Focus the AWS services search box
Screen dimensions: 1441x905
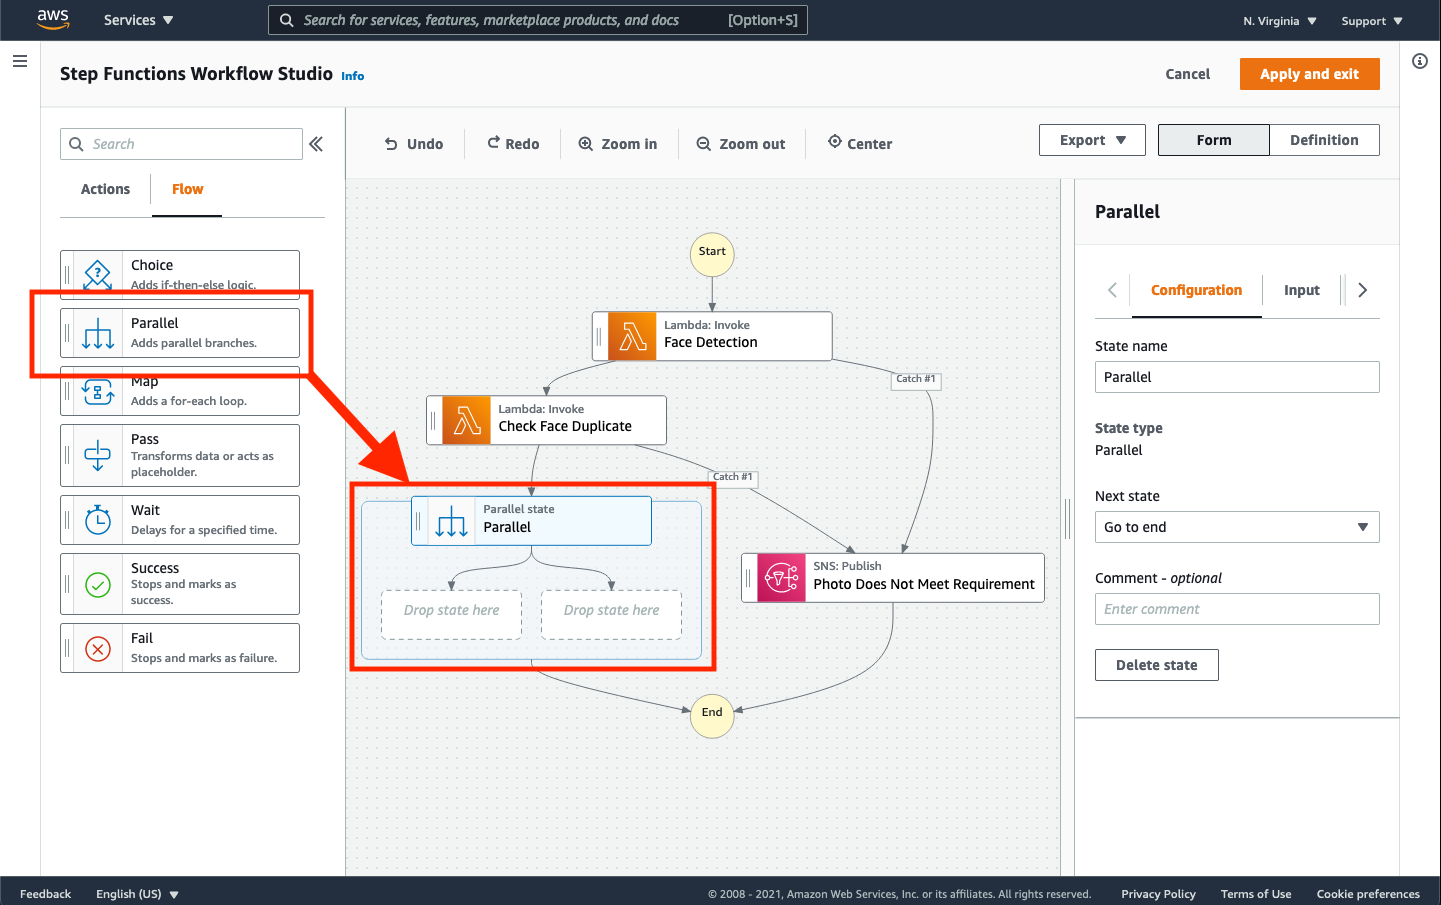click(538, 20)
